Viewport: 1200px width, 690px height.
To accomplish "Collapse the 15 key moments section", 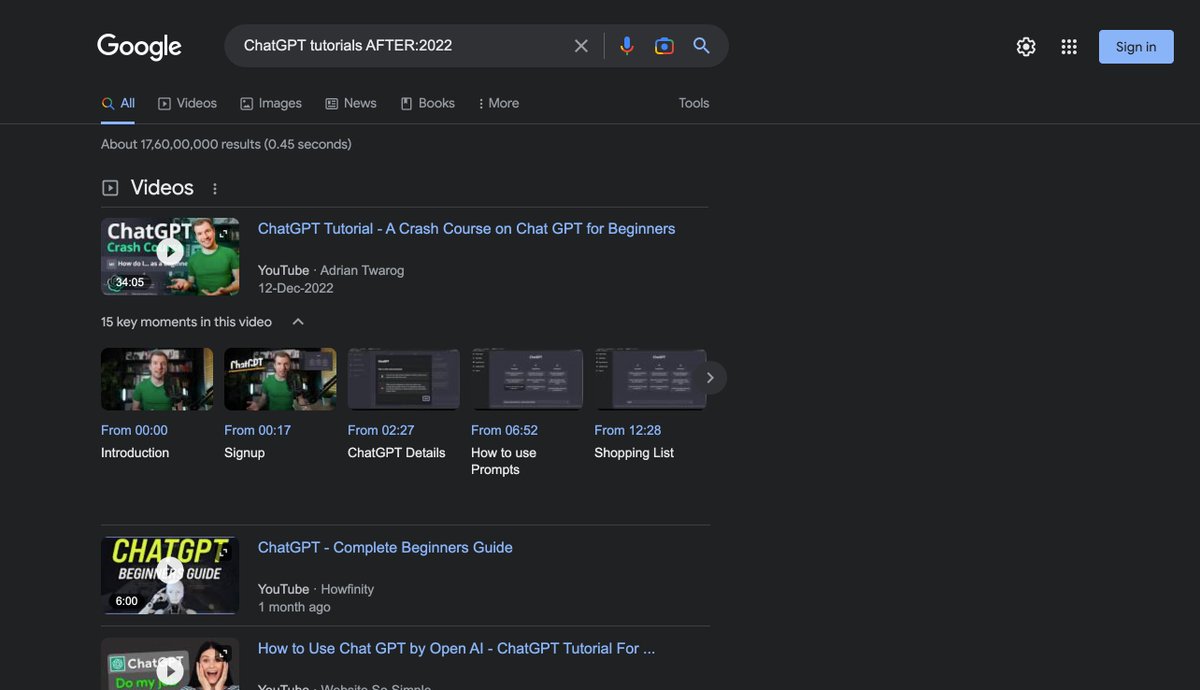I will pos(298,322).
